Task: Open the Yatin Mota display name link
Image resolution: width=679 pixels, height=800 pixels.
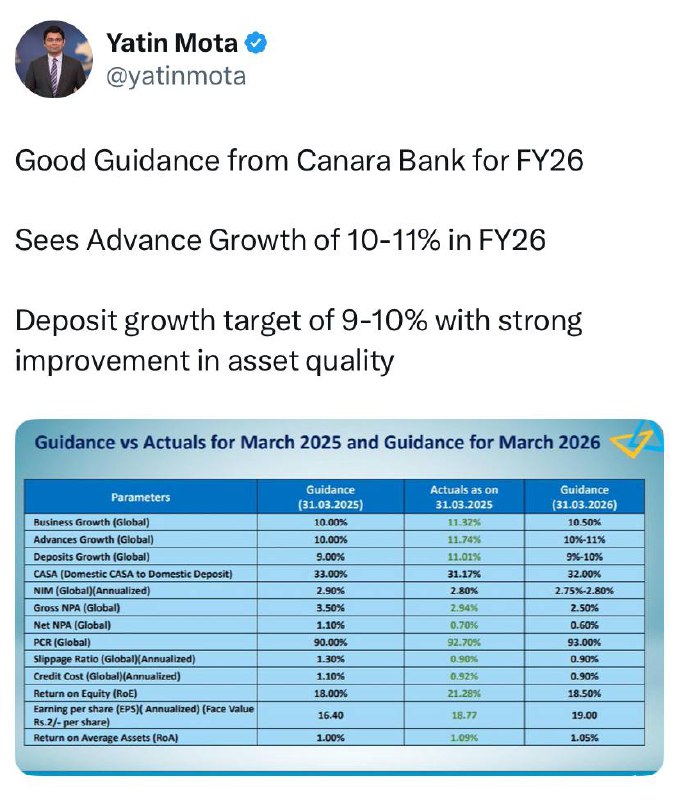Action: tap(172, 43)
